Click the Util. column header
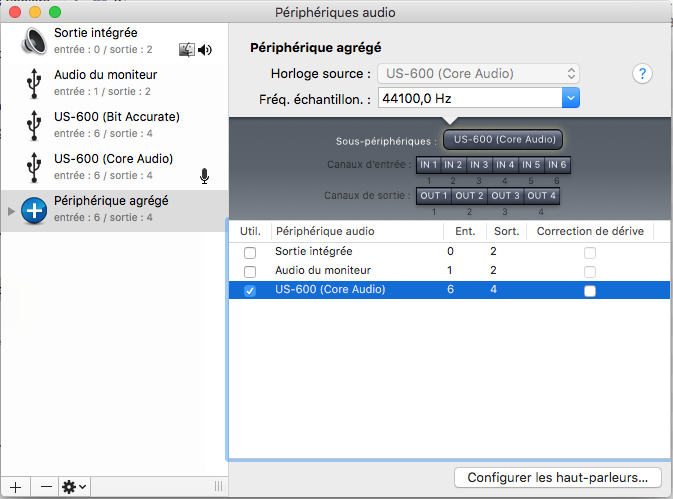Viewport: 673px width, 499px height. pyautogui.click(x=250, y=231)
